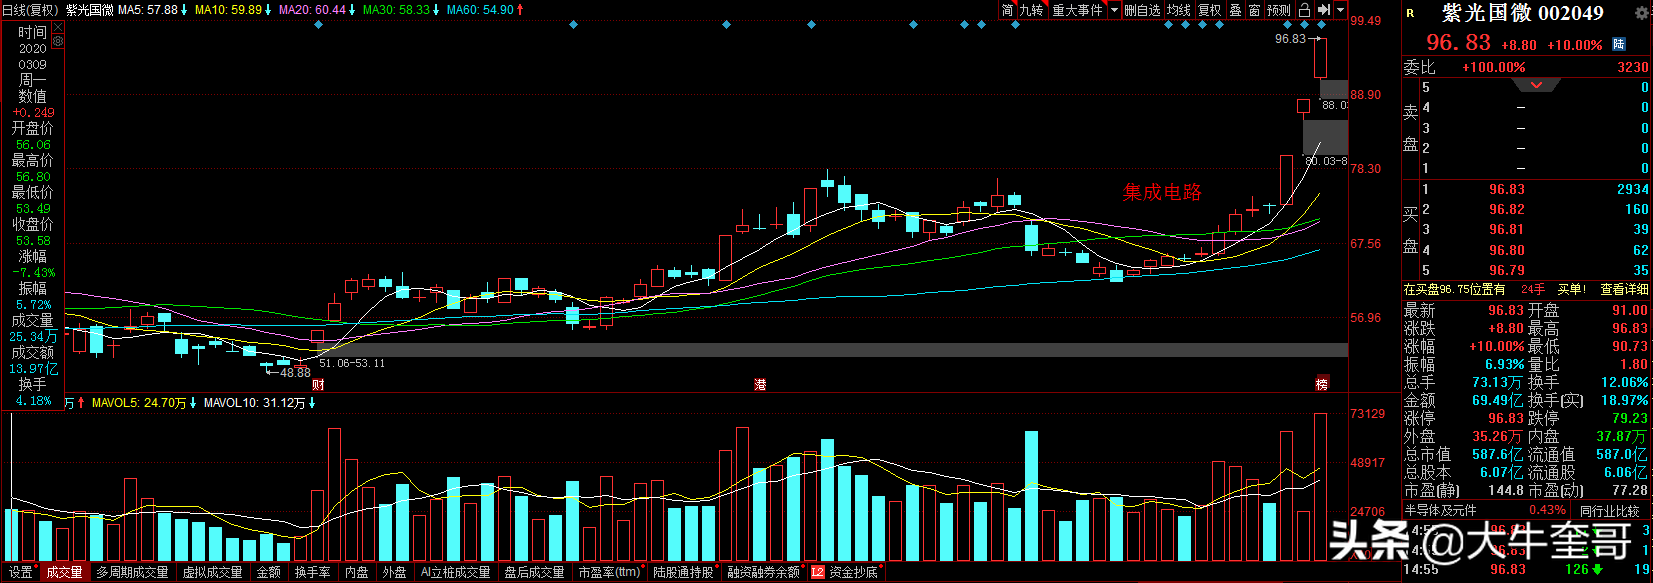
Task: Toggle 均线 moving averages display
Action: [1179, 10]
